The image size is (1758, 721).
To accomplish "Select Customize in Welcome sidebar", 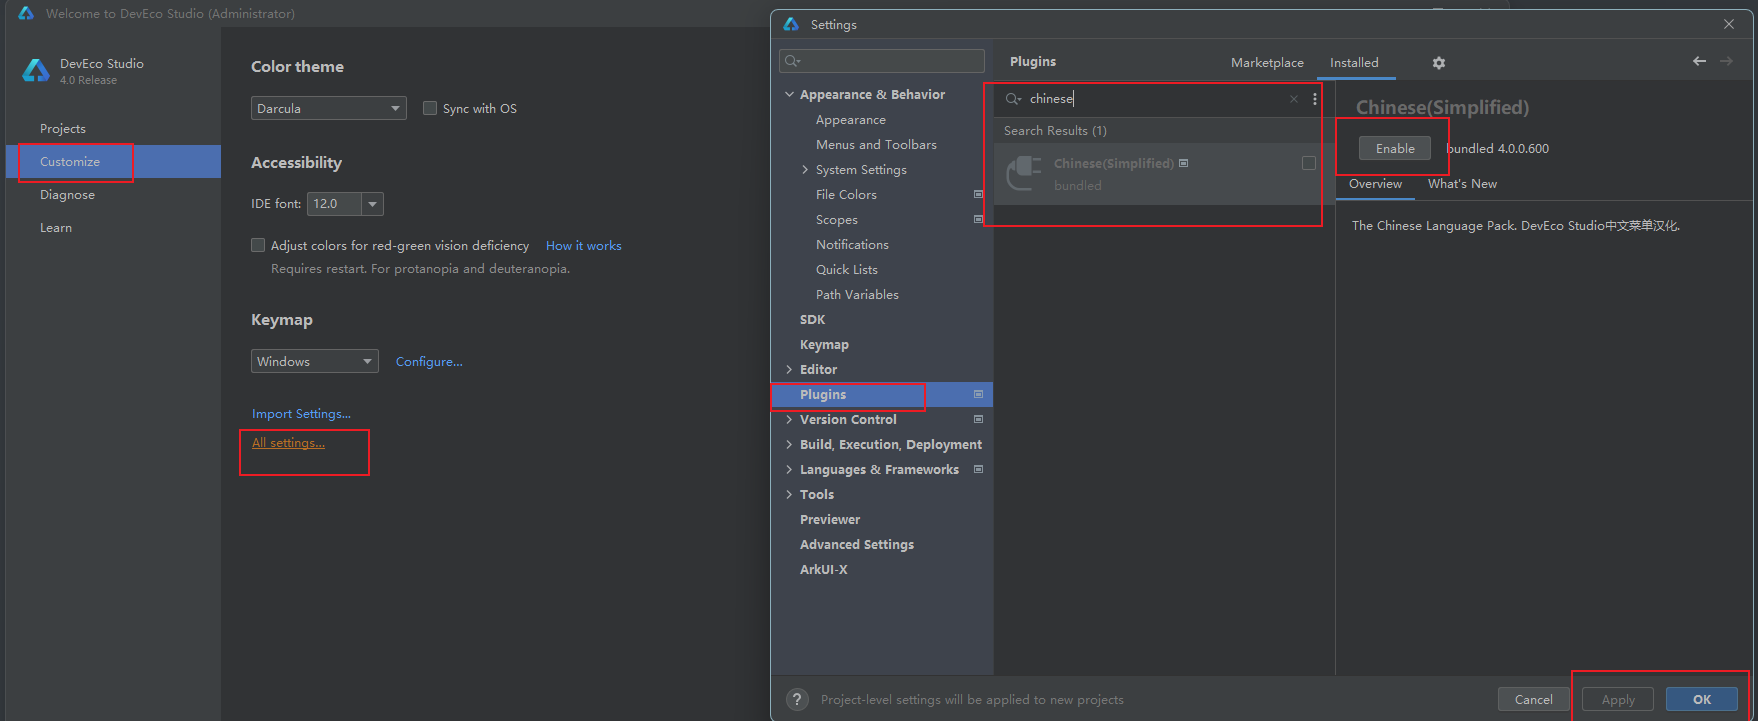I will click(x=113, y=161).
